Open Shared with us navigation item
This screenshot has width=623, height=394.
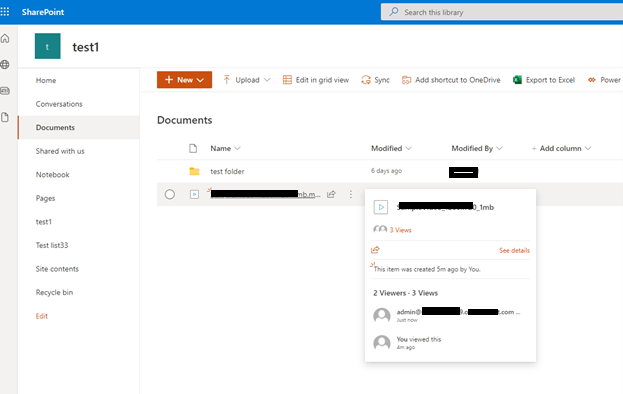60,151
